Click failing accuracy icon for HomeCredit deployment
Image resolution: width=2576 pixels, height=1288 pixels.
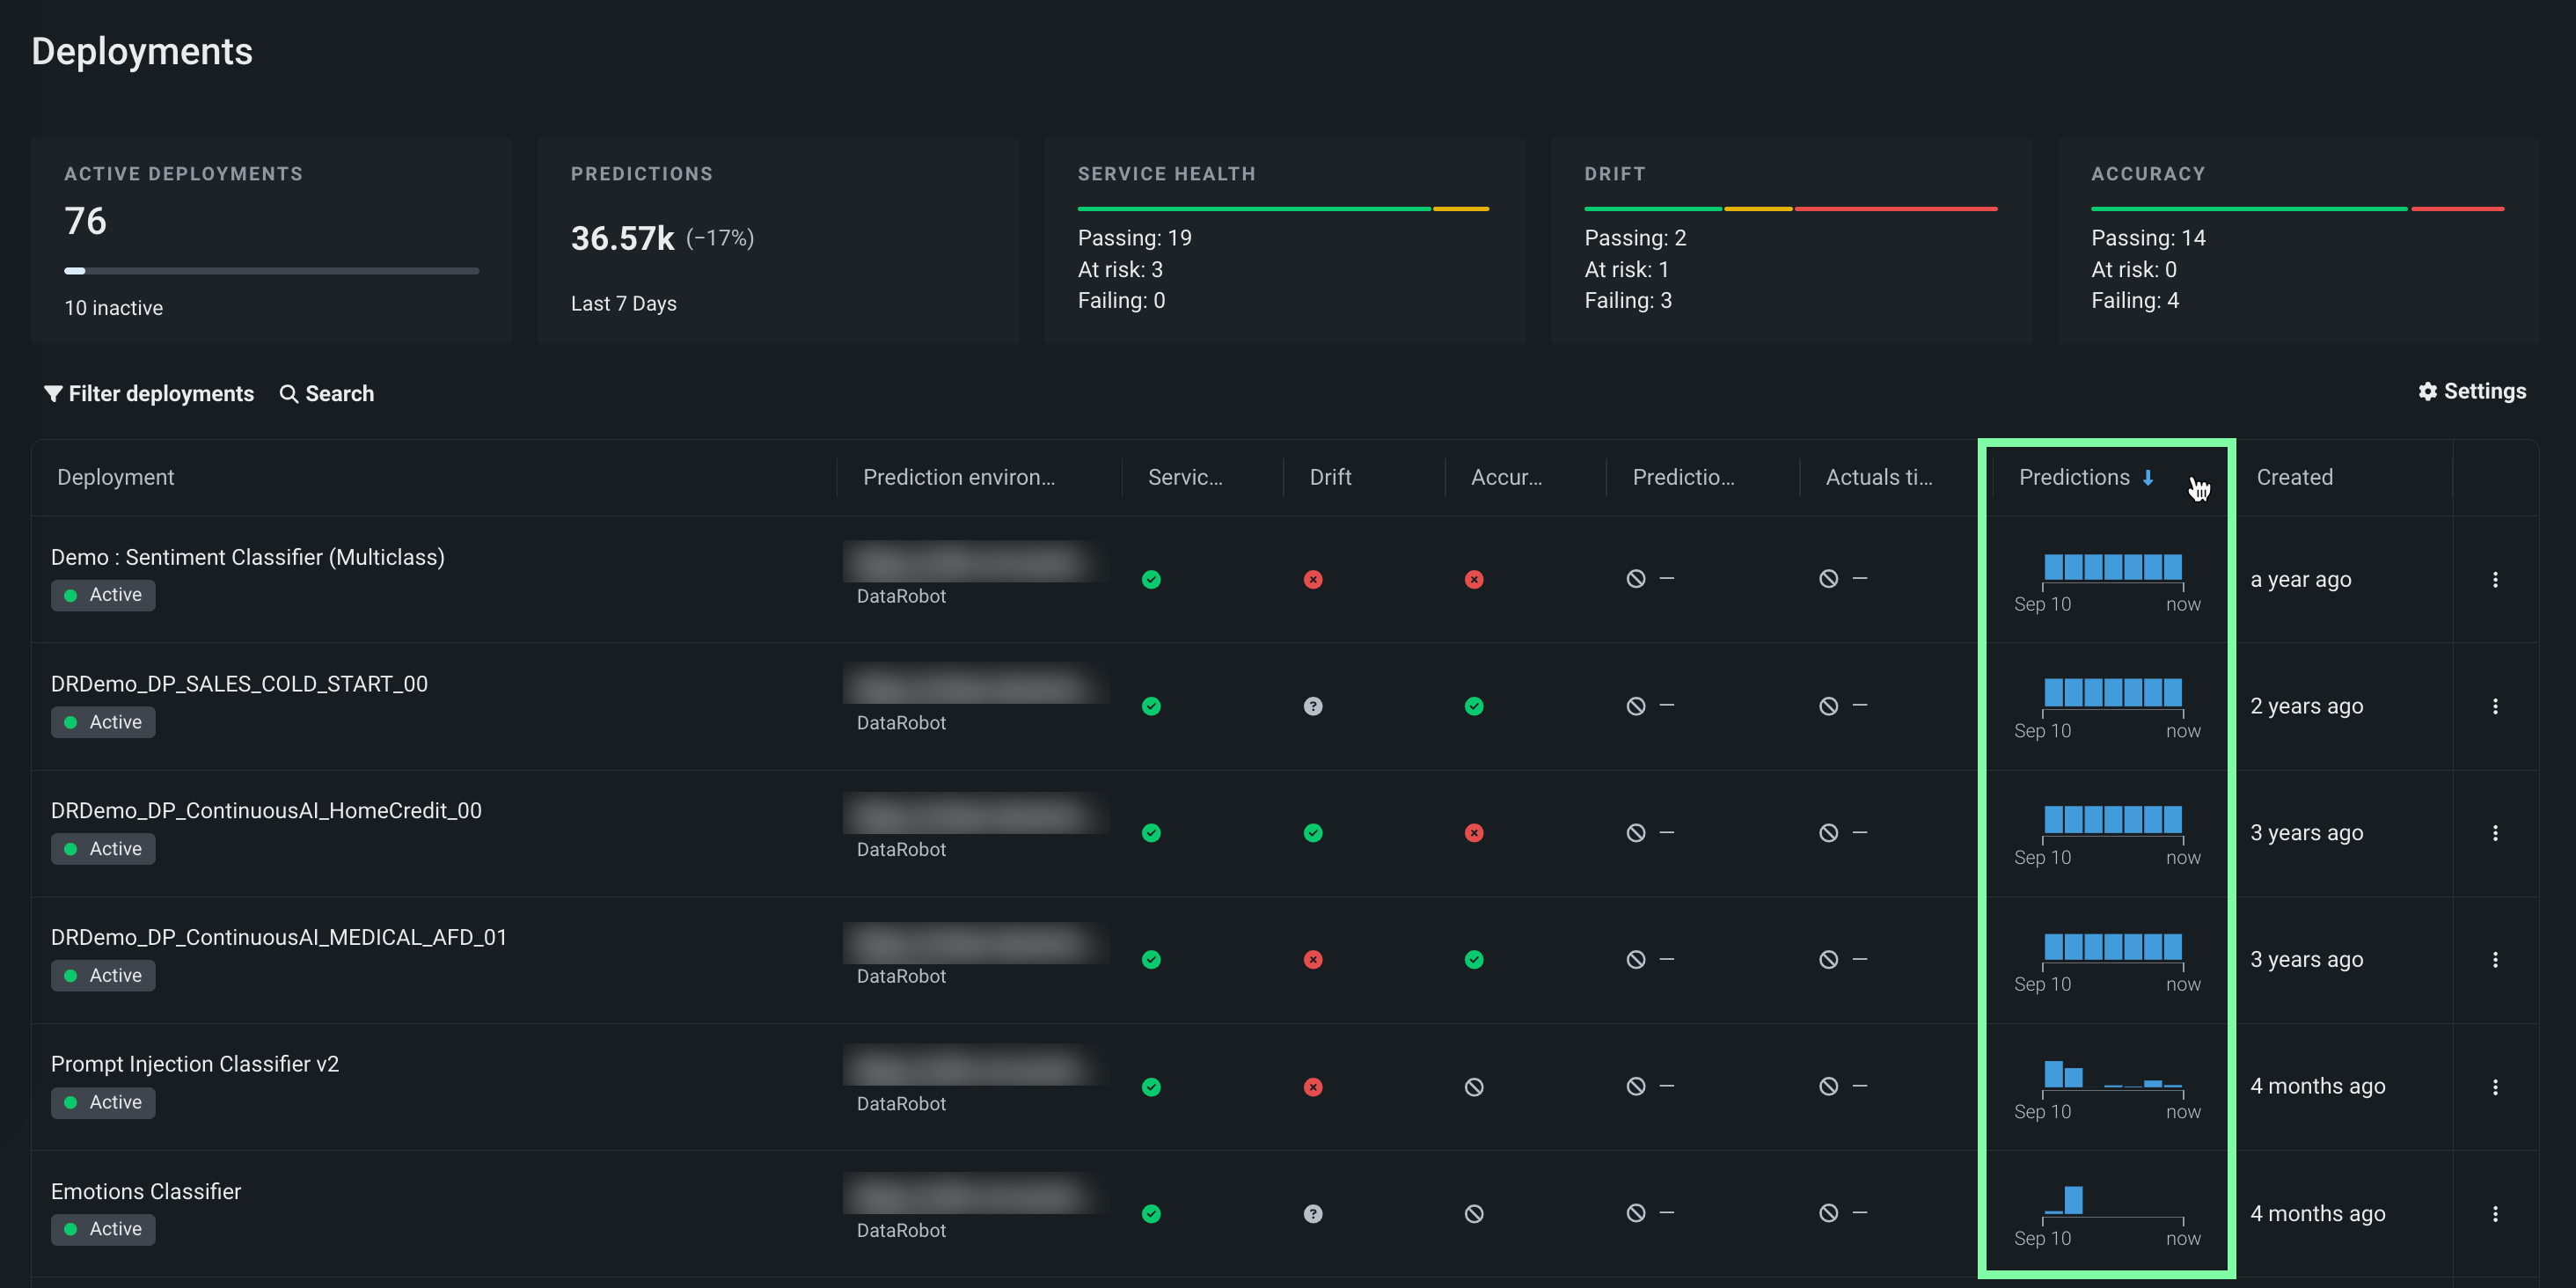coord(1473,833)
